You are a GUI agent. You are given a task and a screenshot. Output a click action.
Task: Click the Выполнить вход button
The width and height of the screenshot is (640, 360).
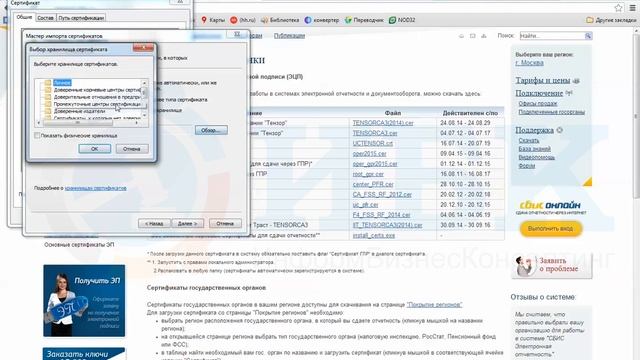click(x=551, y=229)
